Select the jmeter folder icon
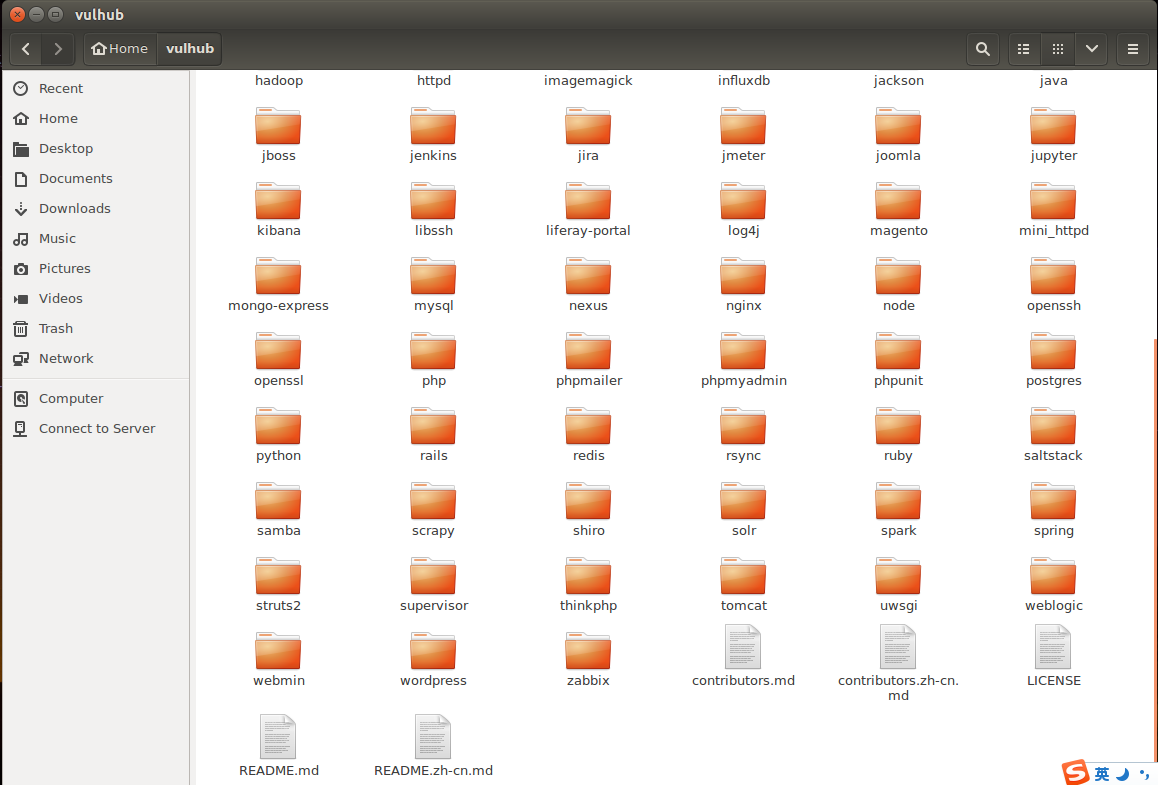The height and width of the screenshot is (785, 1158). click(x=743, y=126)
